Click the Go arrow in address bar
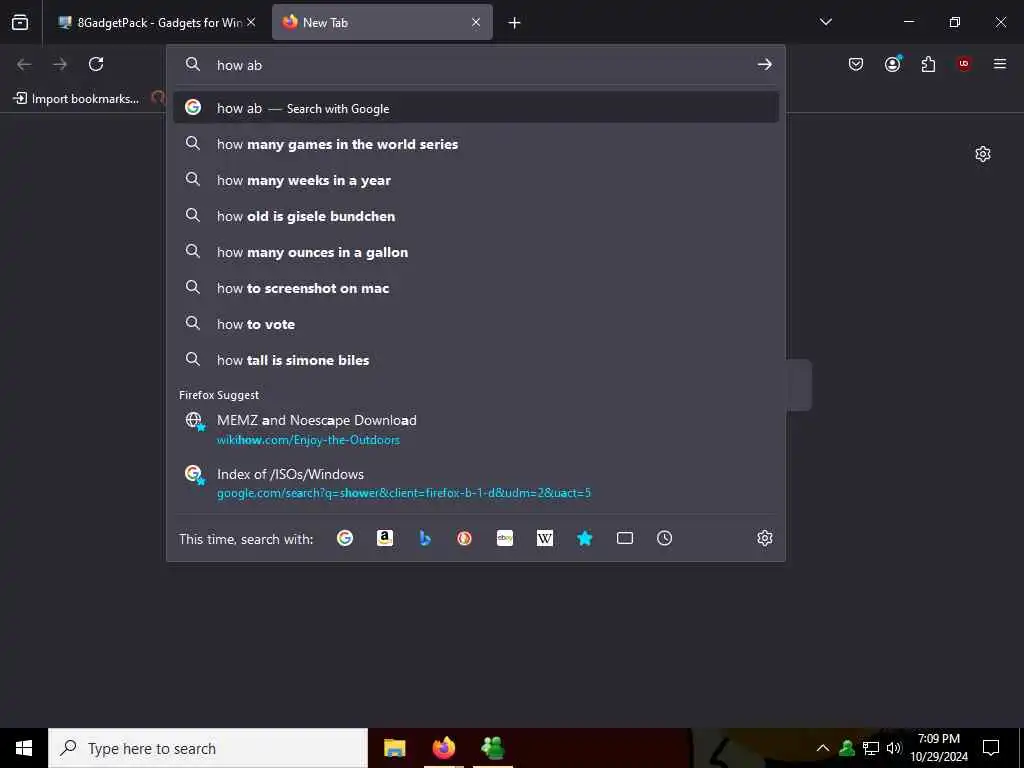 pos(765,64)
